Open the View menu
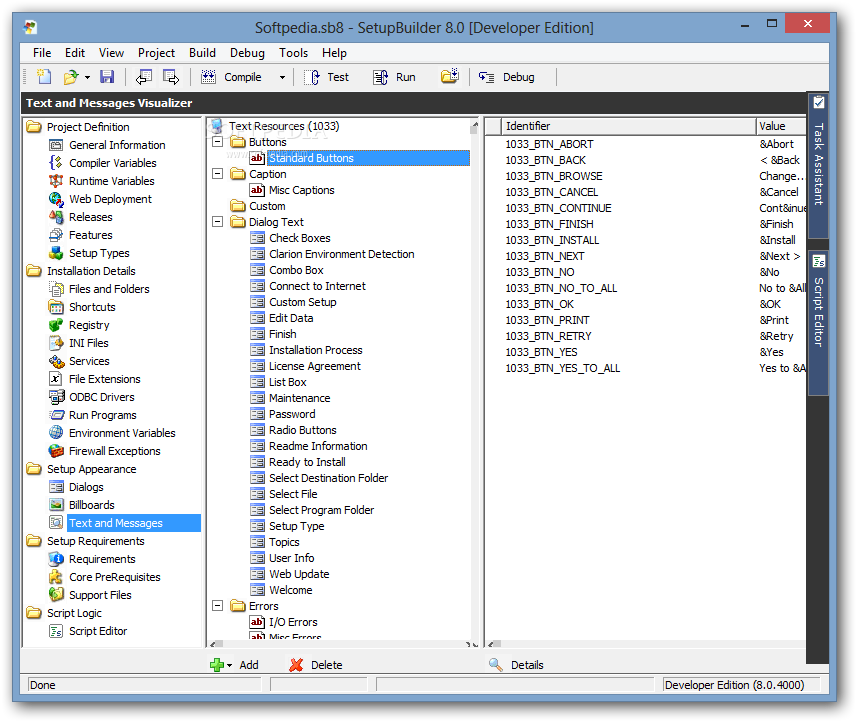Image resolution: width=857 pixels, height=722 pixels. (111, 53)
